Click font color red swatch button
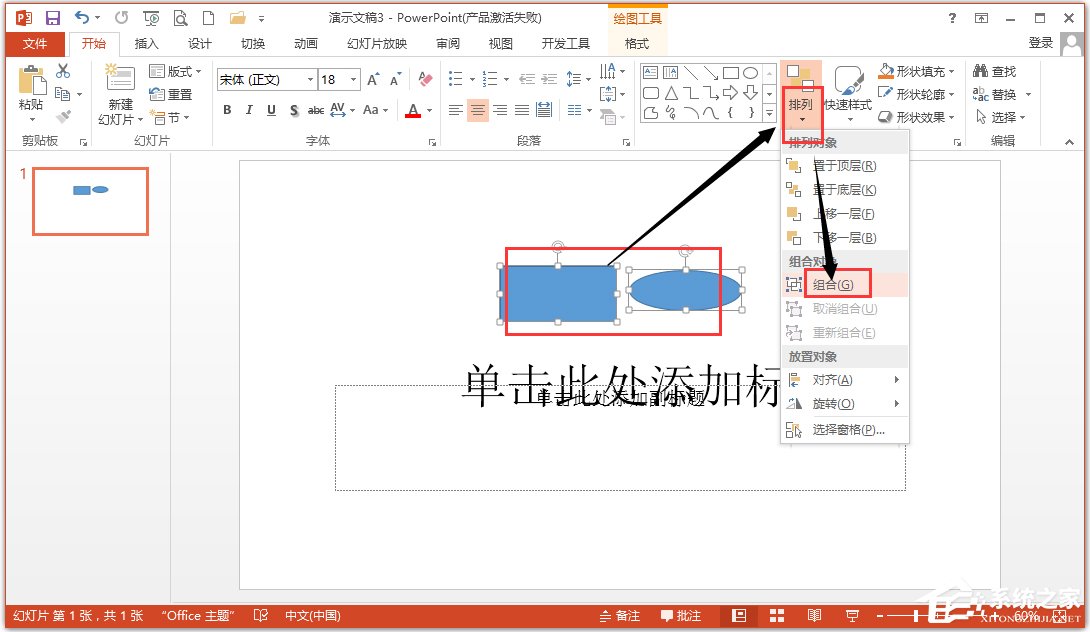The height and width of the screenshot is (632, 1090). coord(413,110)
